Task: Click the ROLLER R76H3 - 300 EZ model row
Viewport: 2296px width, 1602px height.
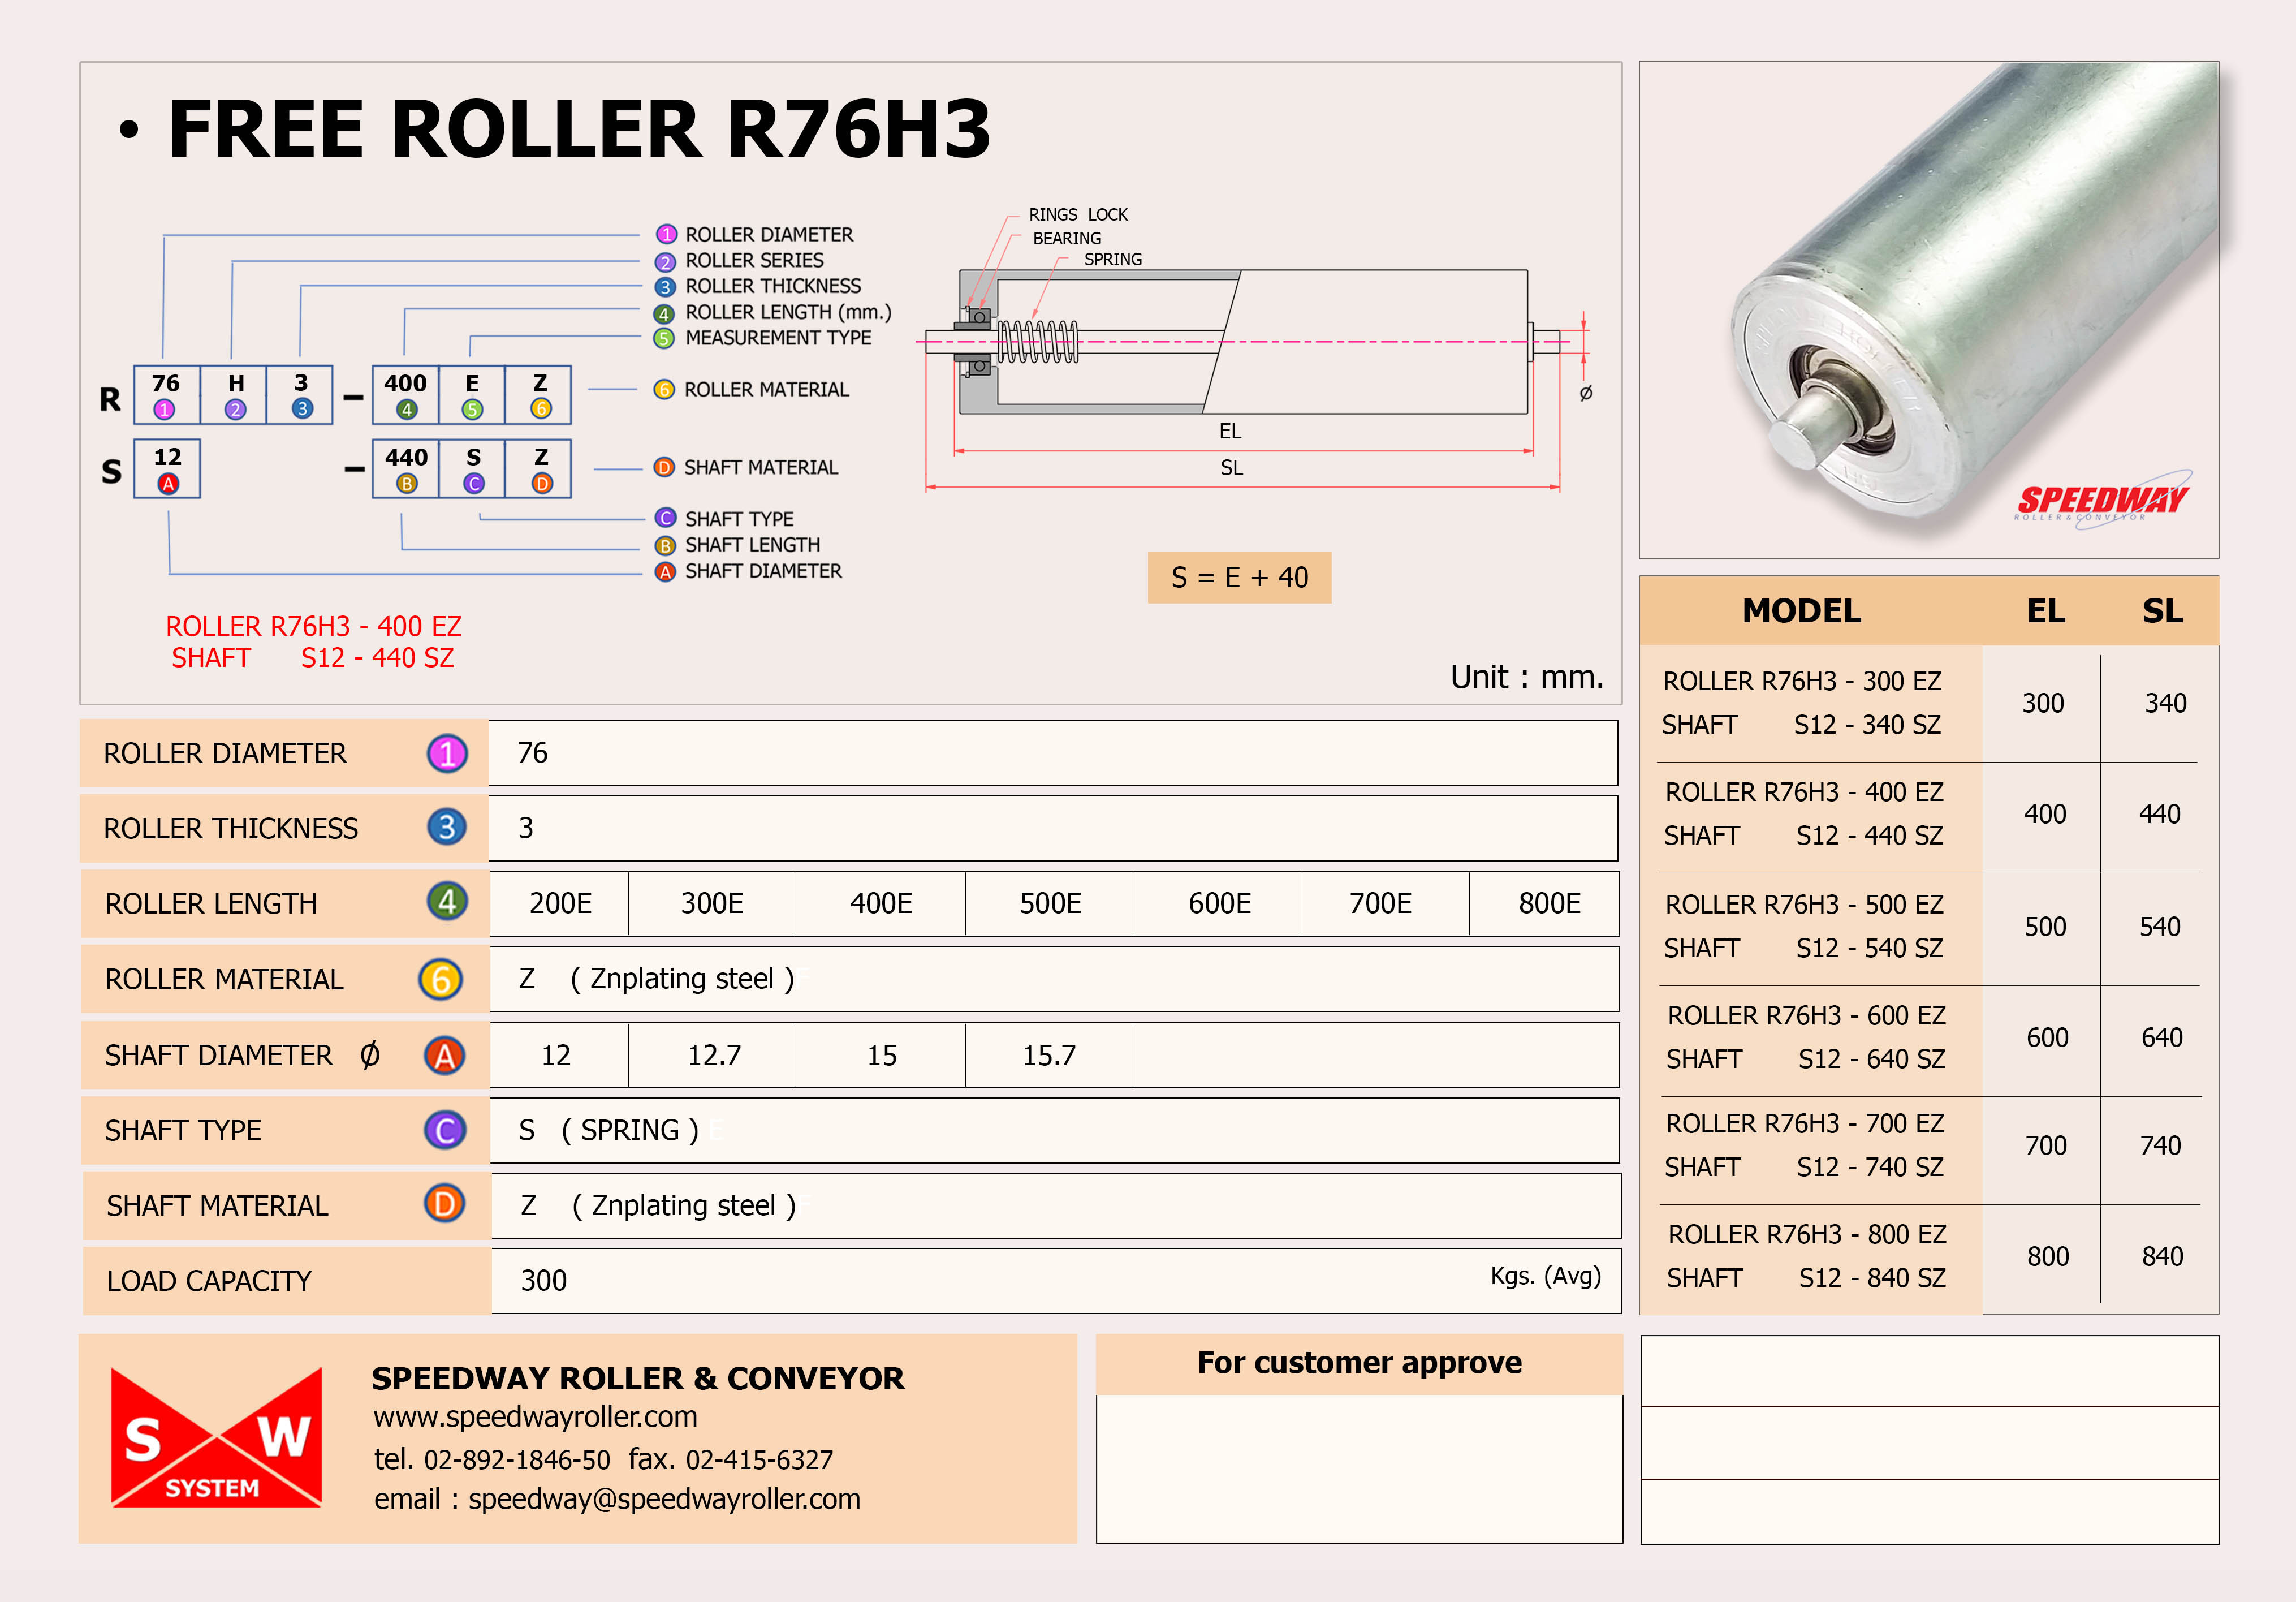Action: 1928,703
